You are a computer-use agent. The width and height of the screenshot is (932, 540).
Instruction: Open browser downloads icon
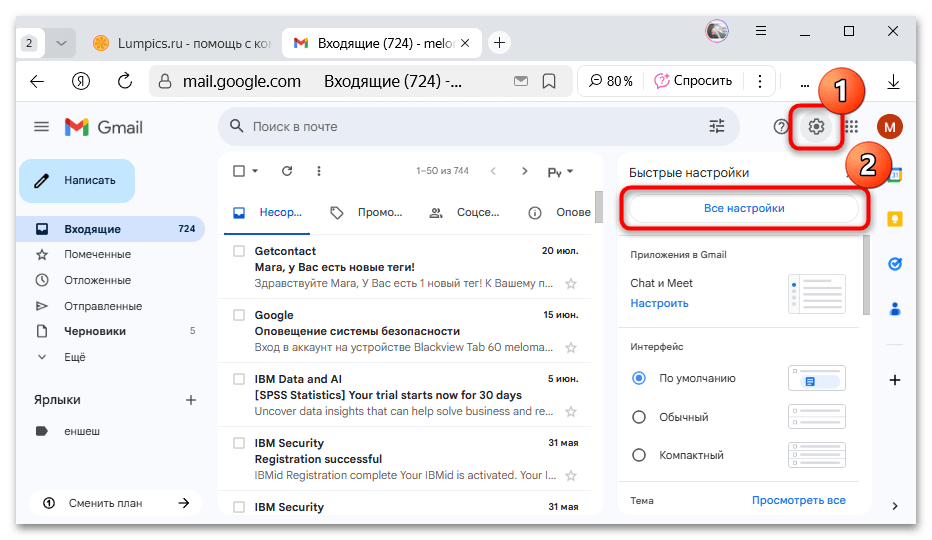893,81
